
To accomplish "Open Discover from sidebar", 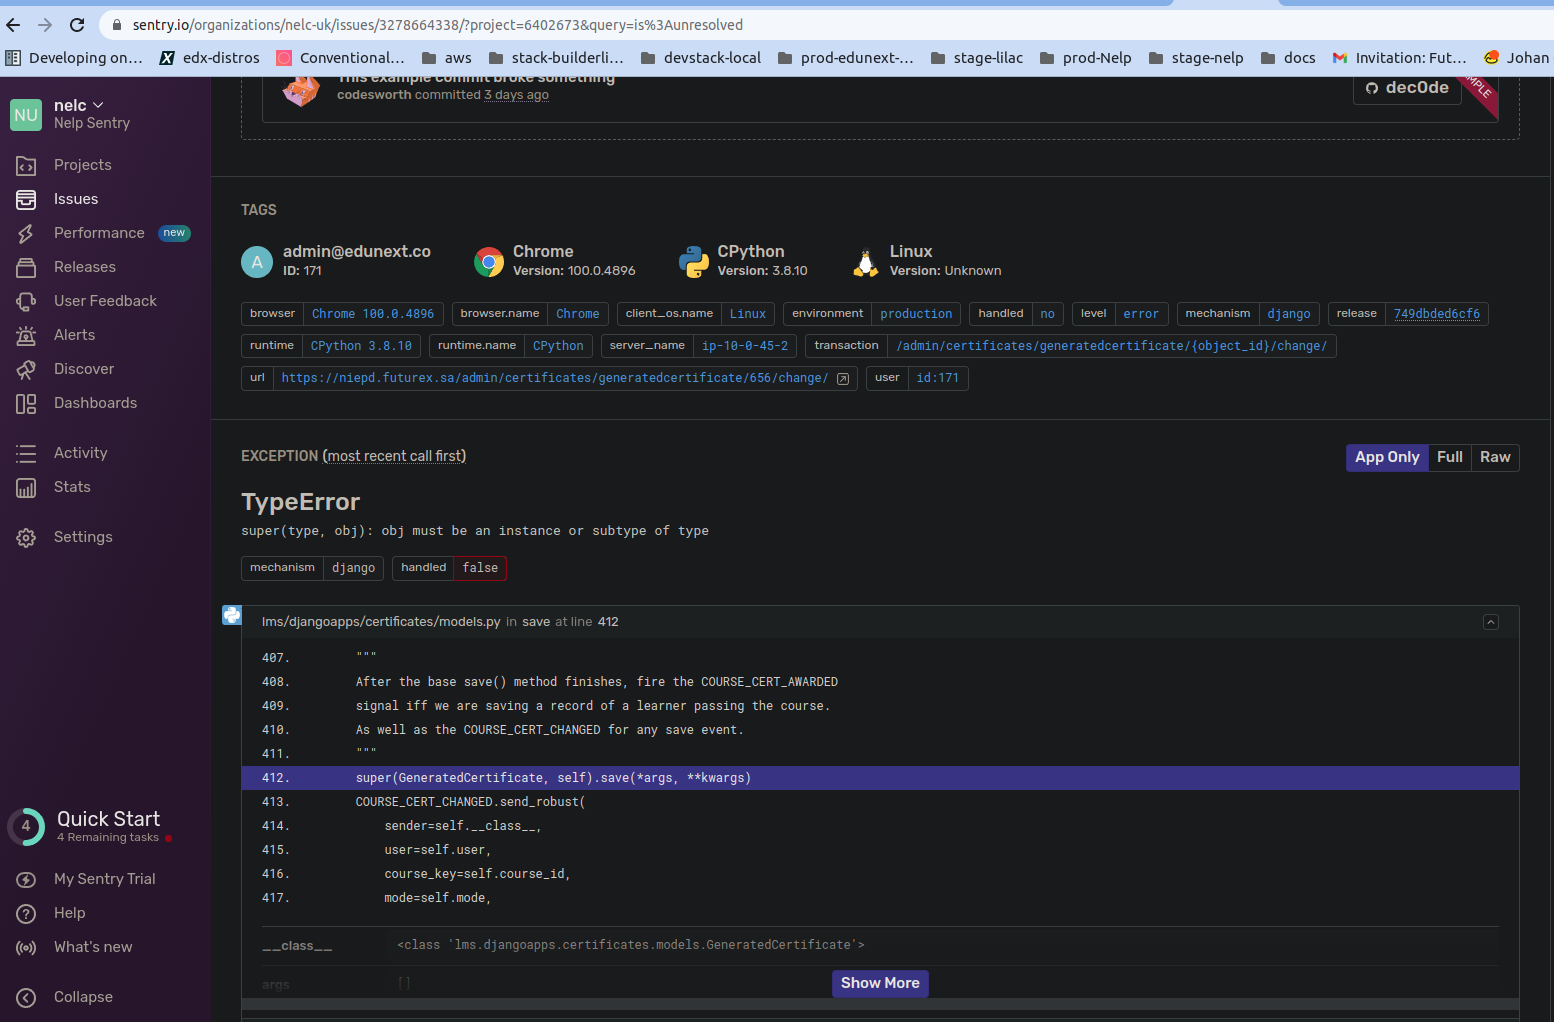I will coord(84,369).
